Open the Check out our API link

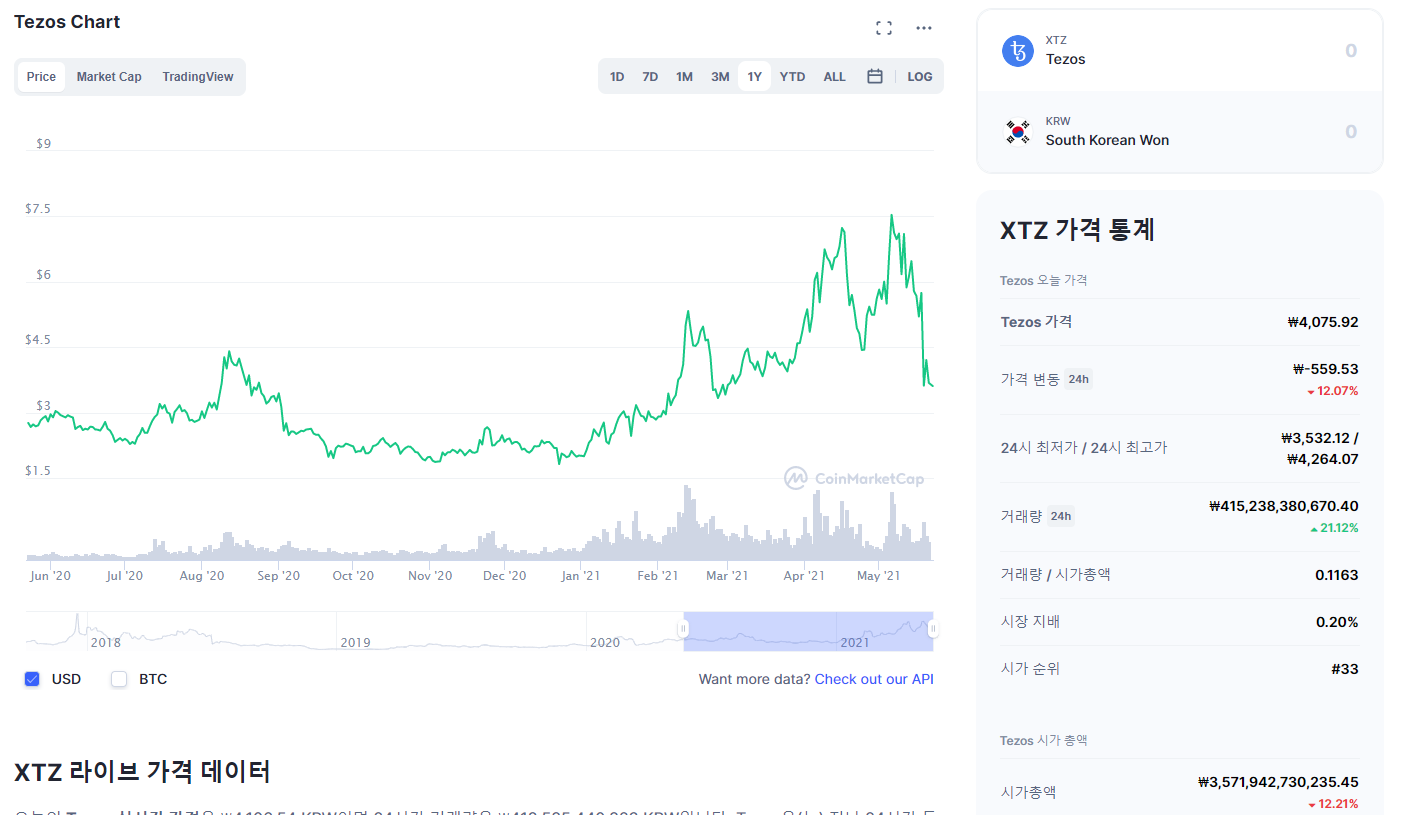click(874, 679)
